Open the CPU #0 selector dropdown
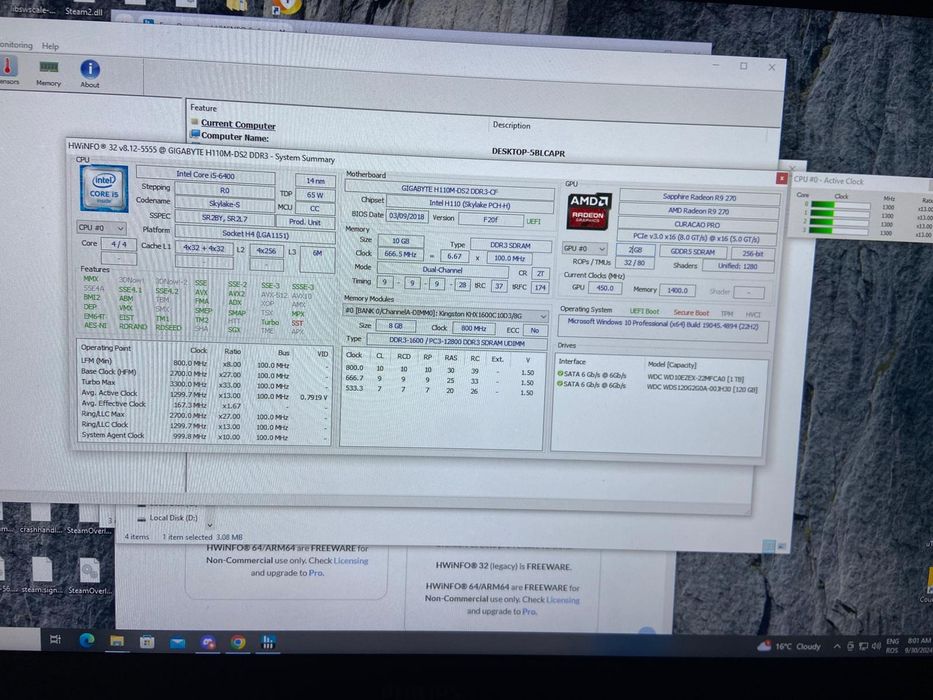The image size is (933, 700). coord(101,228)
